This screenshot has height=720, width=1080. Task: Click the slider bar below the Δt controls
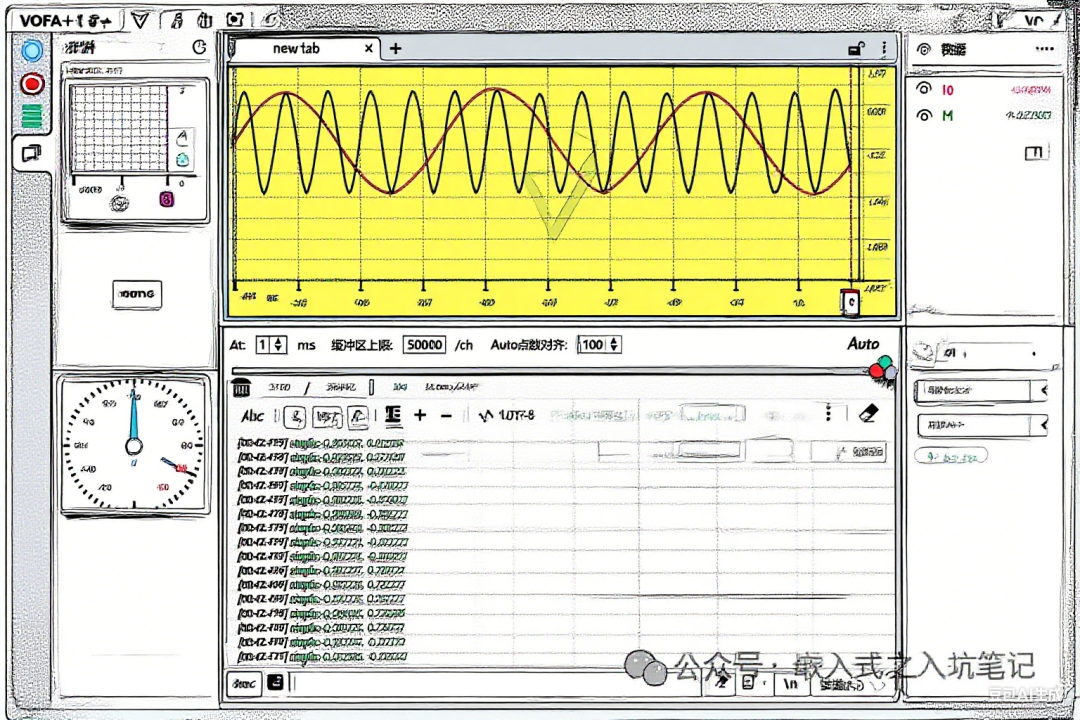point(551,371)
